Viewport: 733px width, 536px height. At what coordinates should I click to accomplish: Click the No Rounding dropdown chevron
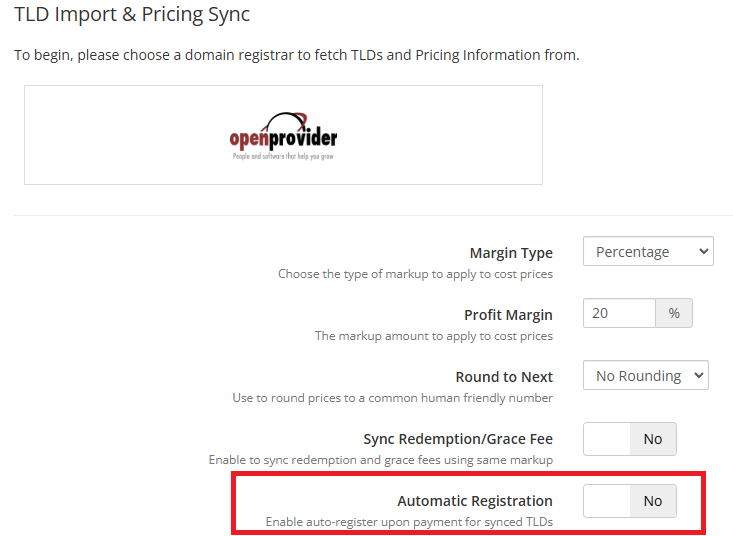698,375
